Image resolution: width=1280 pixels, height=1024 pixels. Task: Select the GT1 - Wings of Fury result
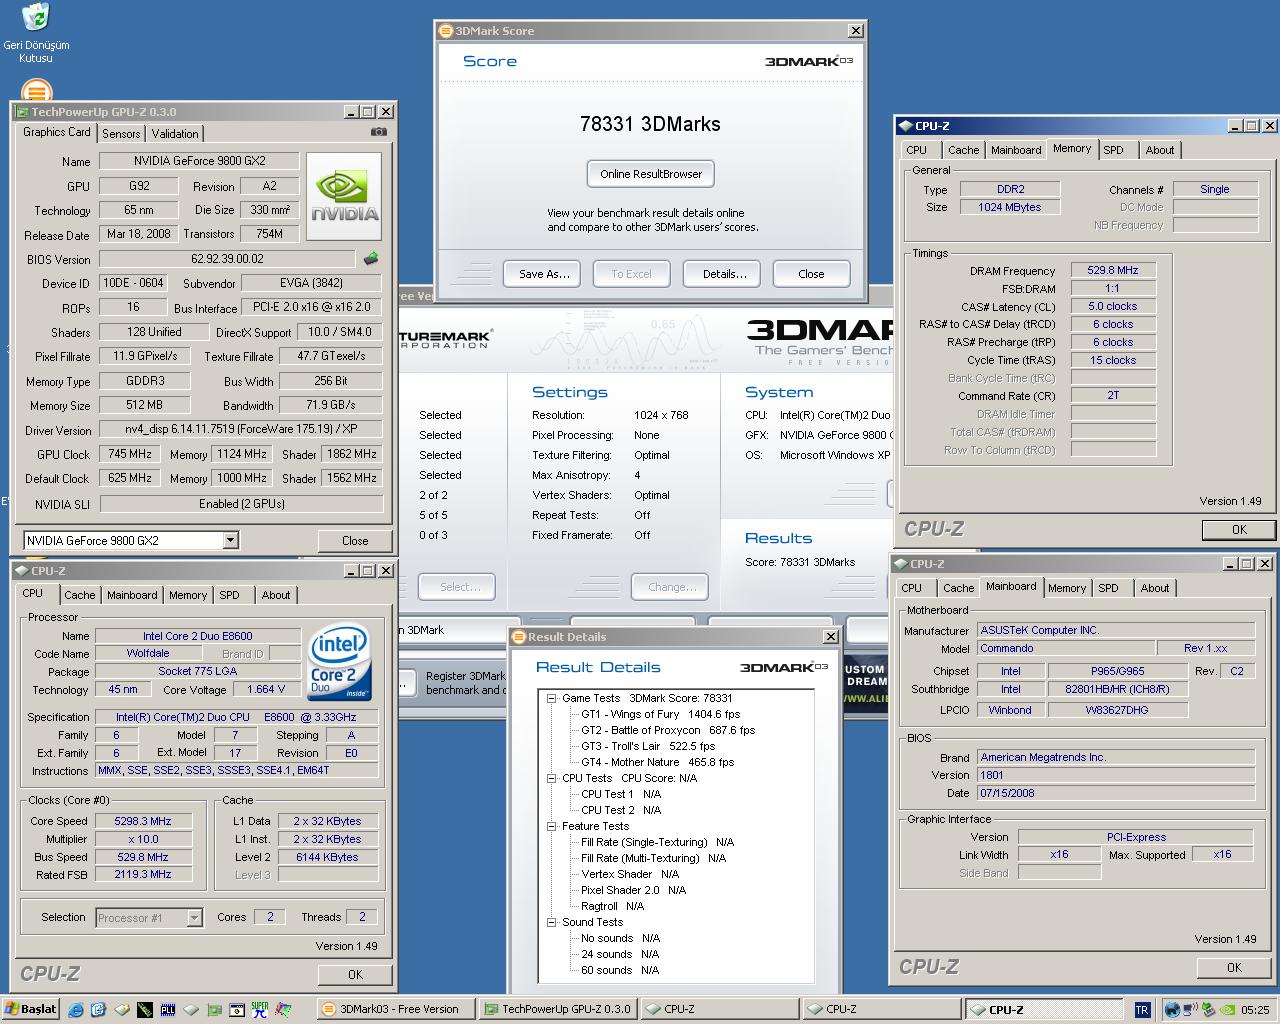(x=660, y=715)
